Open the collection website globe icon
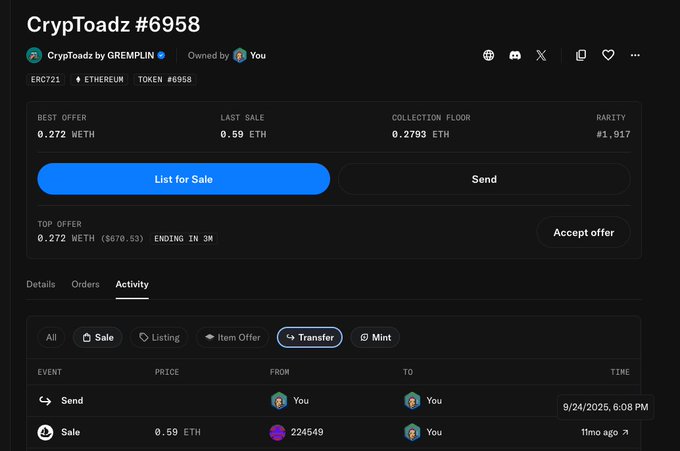This screenshot has height=451, width=680. 488,55
